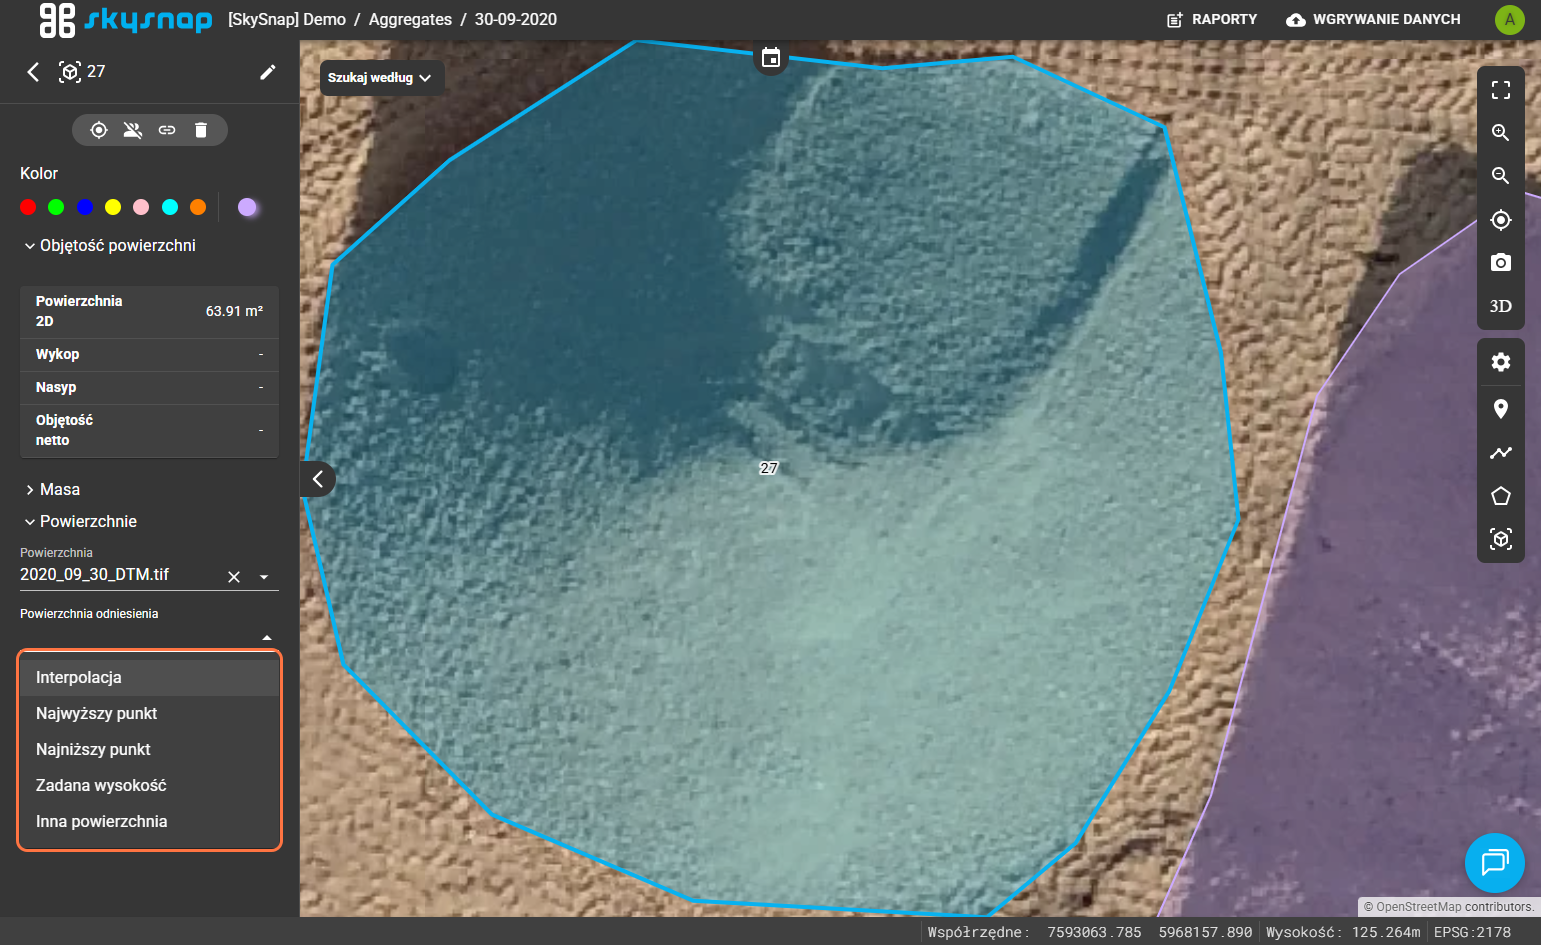Select the volume cube measurement tool
Screen dimensions: 1541x945
[1500, 539]
